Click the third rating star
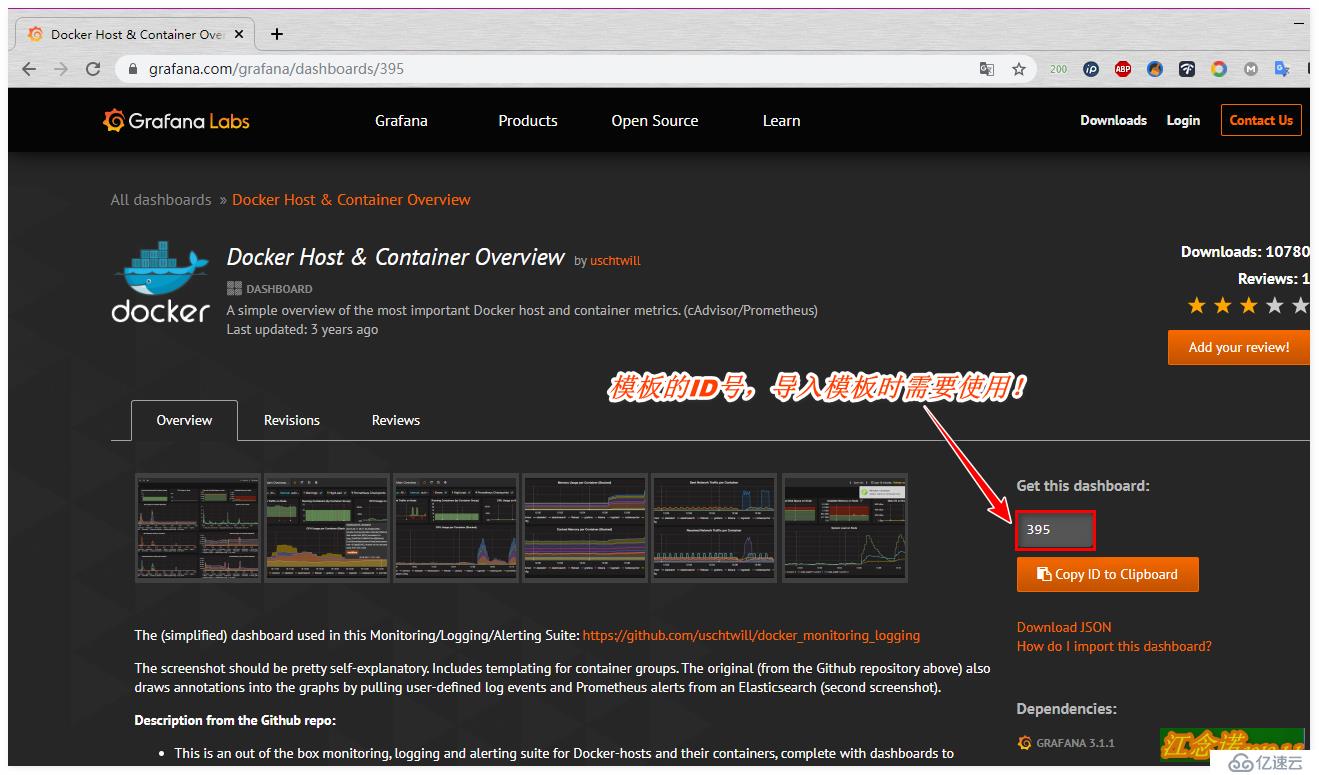 (1248, 305)
